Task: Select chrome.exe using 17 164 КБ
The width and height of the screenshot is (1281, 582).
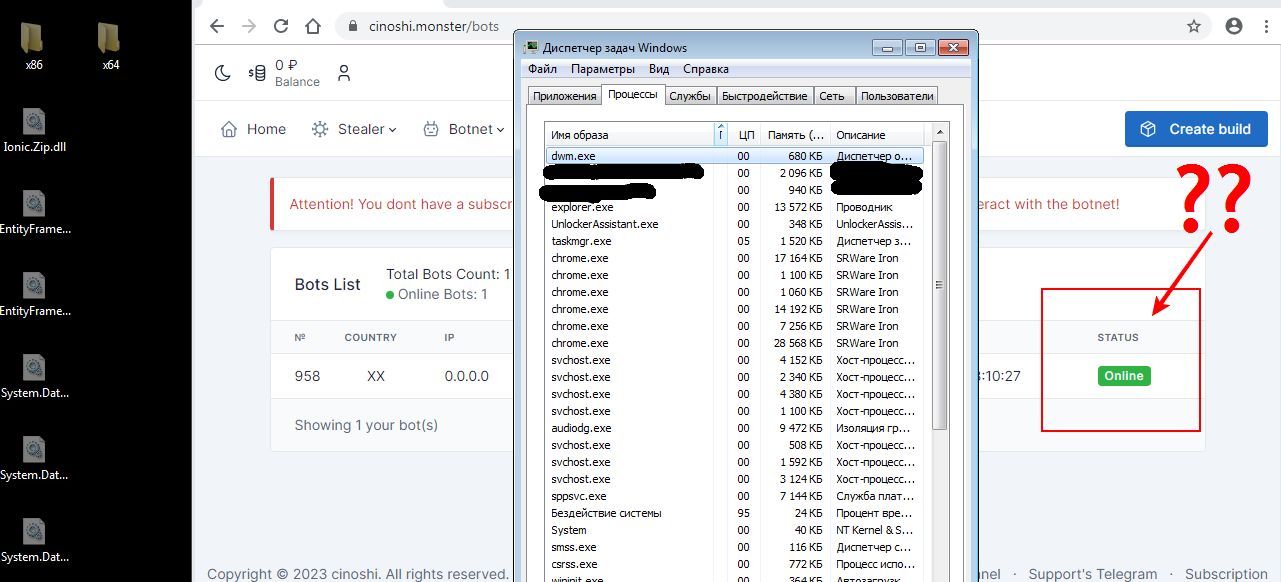Action: (x=735, y=258)
